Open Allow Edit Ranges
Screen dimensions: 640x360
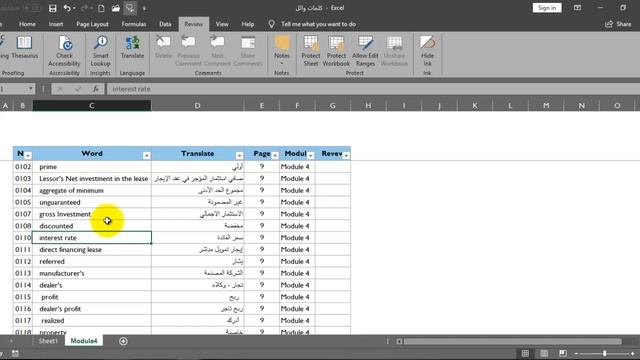365,51
